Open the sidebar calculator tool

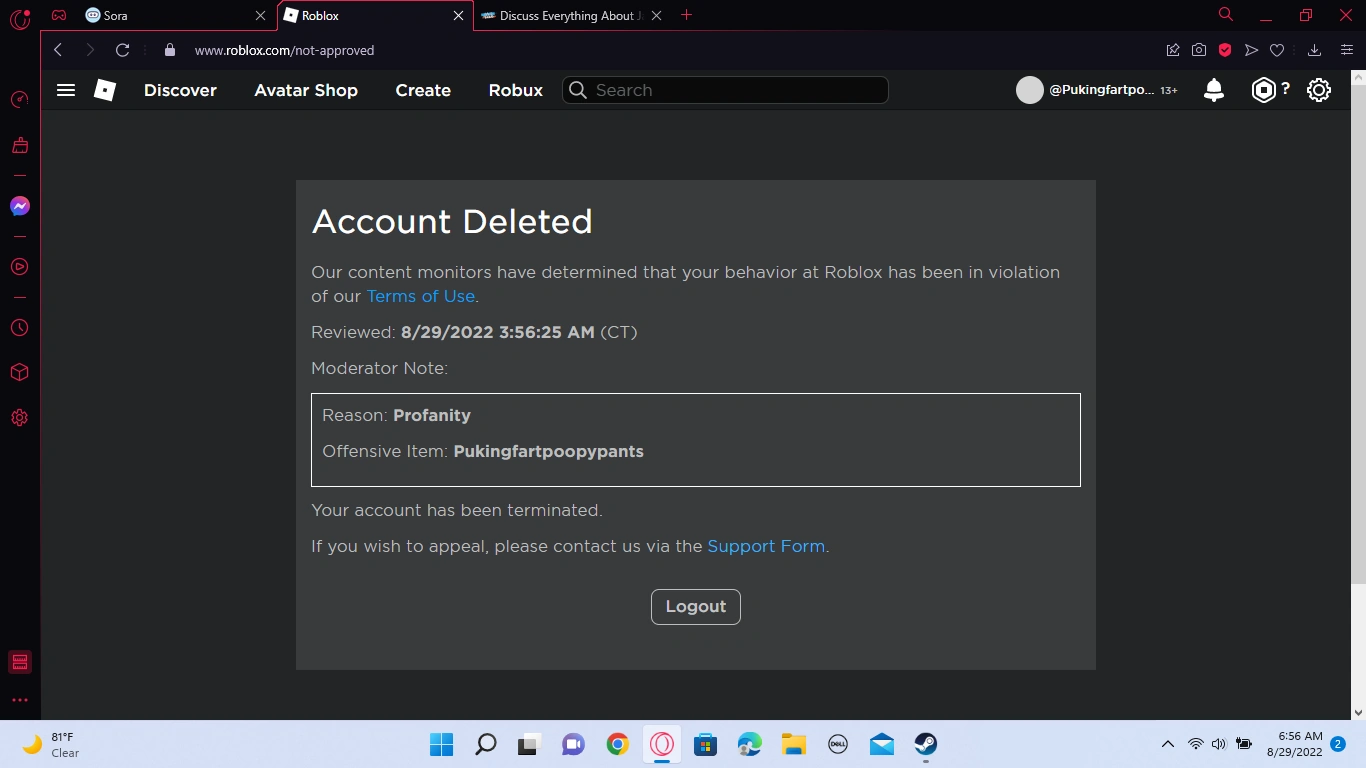19,661
